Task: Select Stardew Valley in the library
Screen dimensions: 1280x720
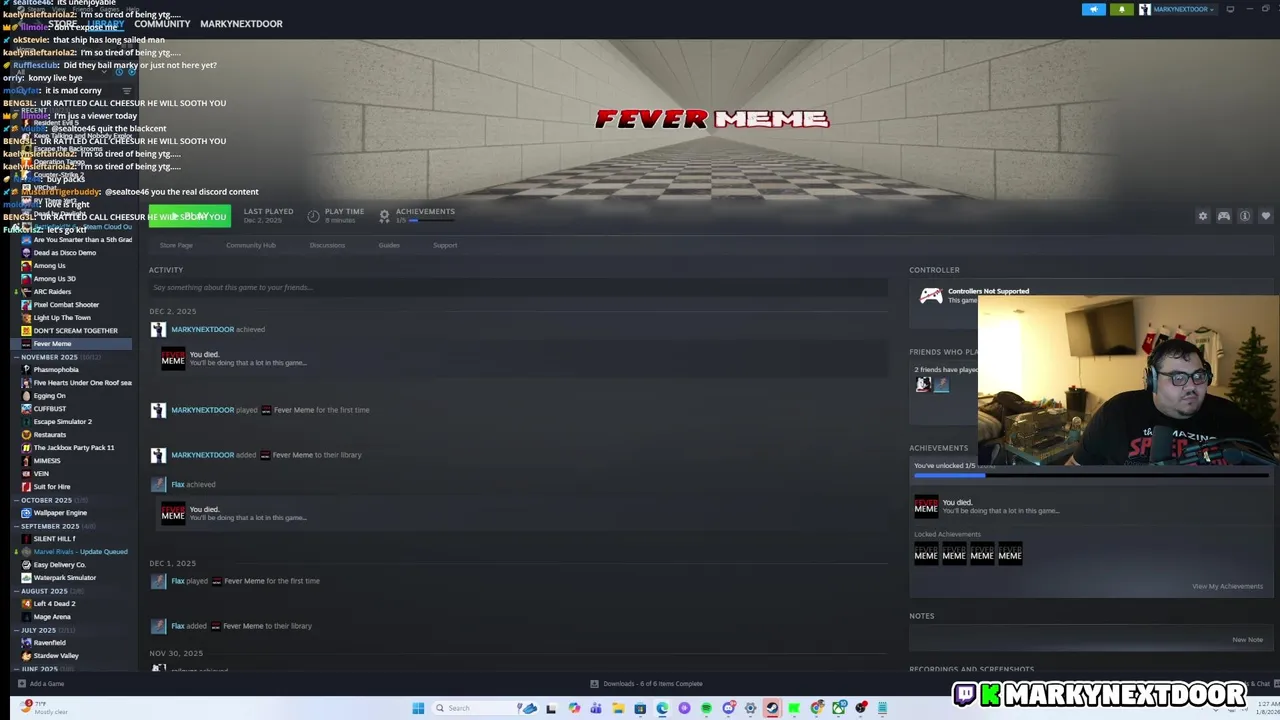Action: [x=56, y=656]
